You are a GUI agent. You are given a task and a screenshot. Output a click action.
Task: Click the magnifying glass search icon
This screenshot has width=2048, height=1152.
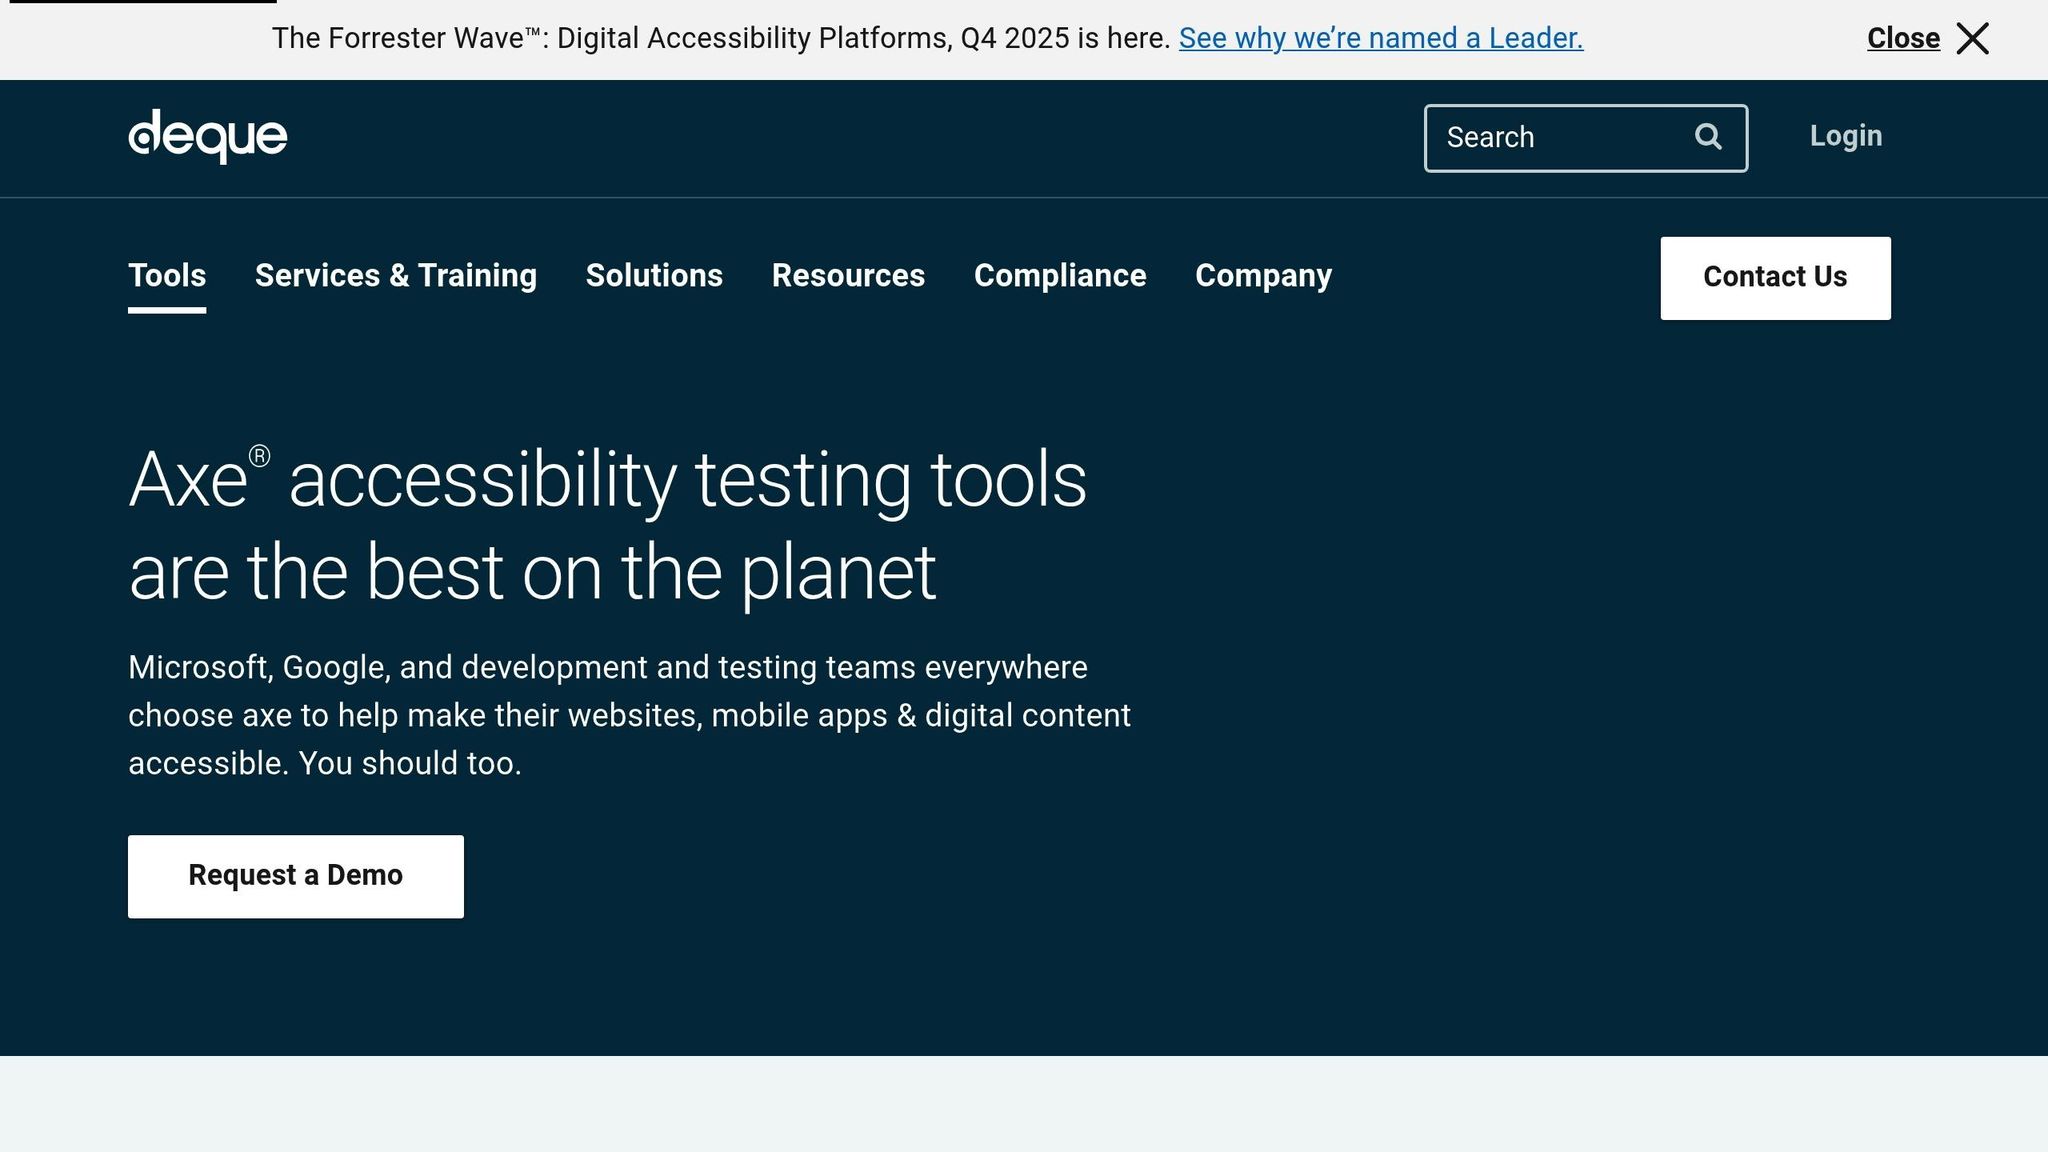tap(1708, 137)
